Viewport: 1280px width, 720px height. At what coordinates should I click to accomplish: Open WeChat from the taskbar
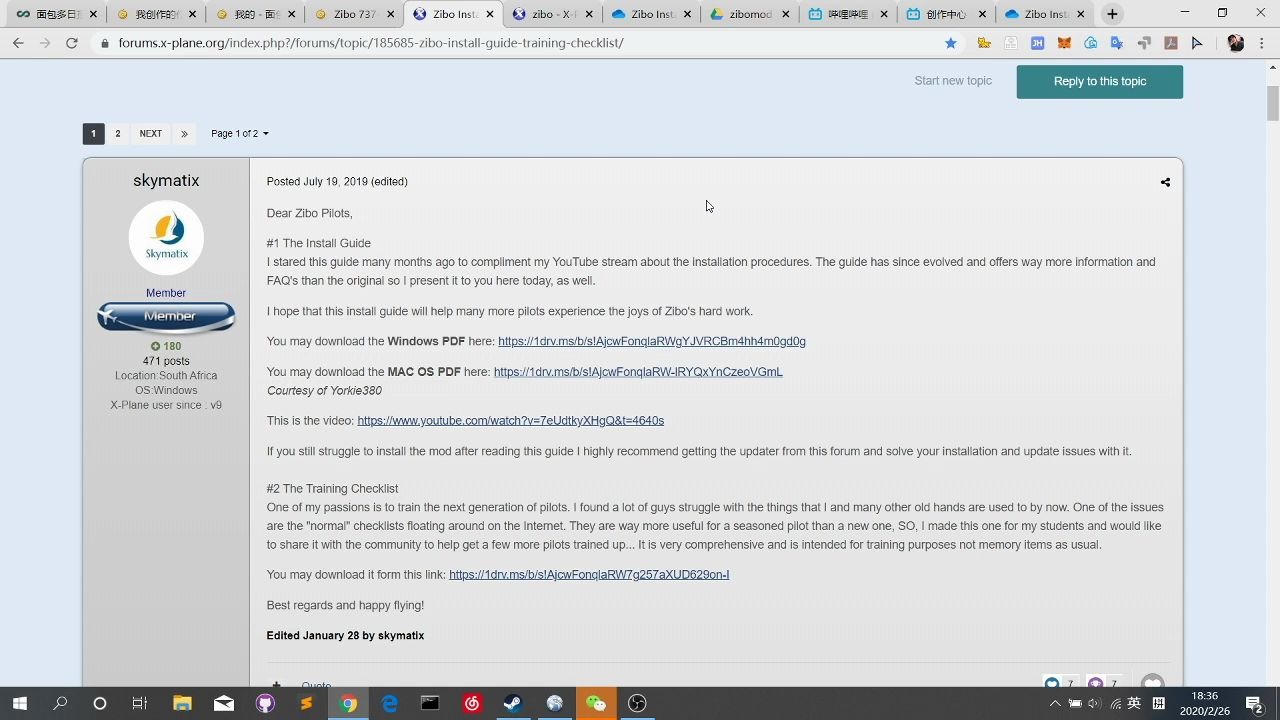tap(596, 703)
